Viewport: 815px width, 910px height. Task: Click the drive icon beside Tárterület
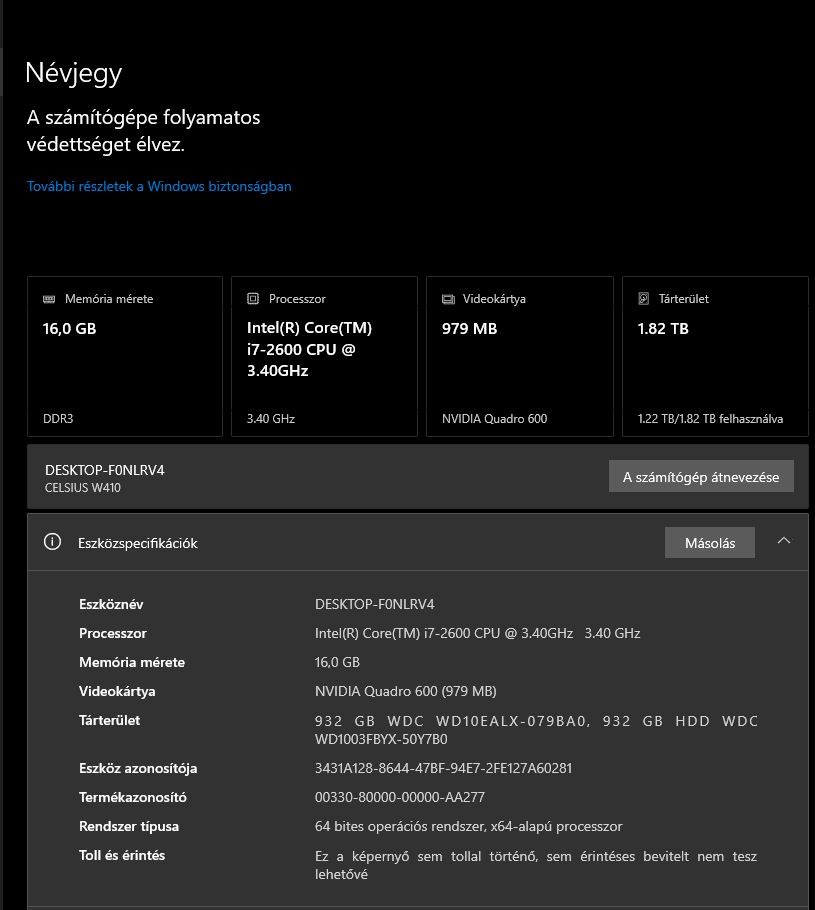[644, 299]
